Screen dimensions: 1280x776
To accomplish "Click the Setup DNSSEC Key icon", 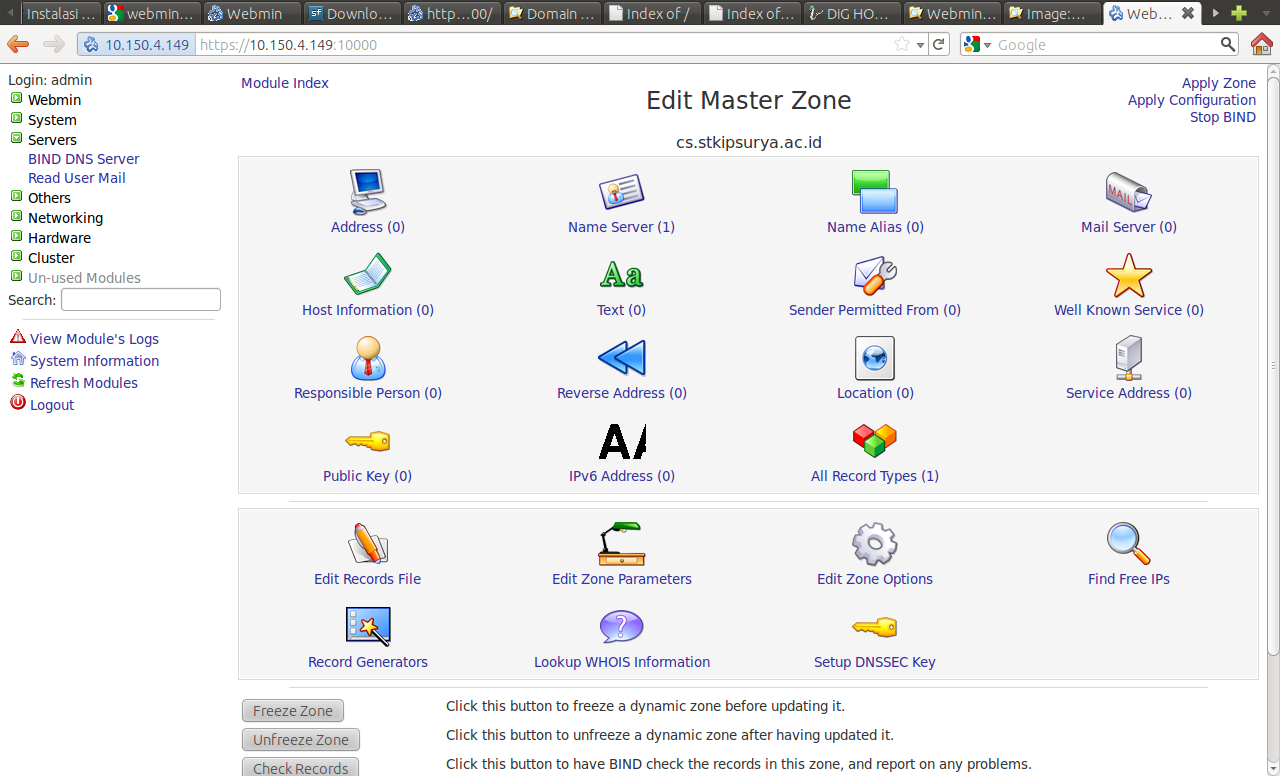I will pyautogui.click(x=874, y=627).
